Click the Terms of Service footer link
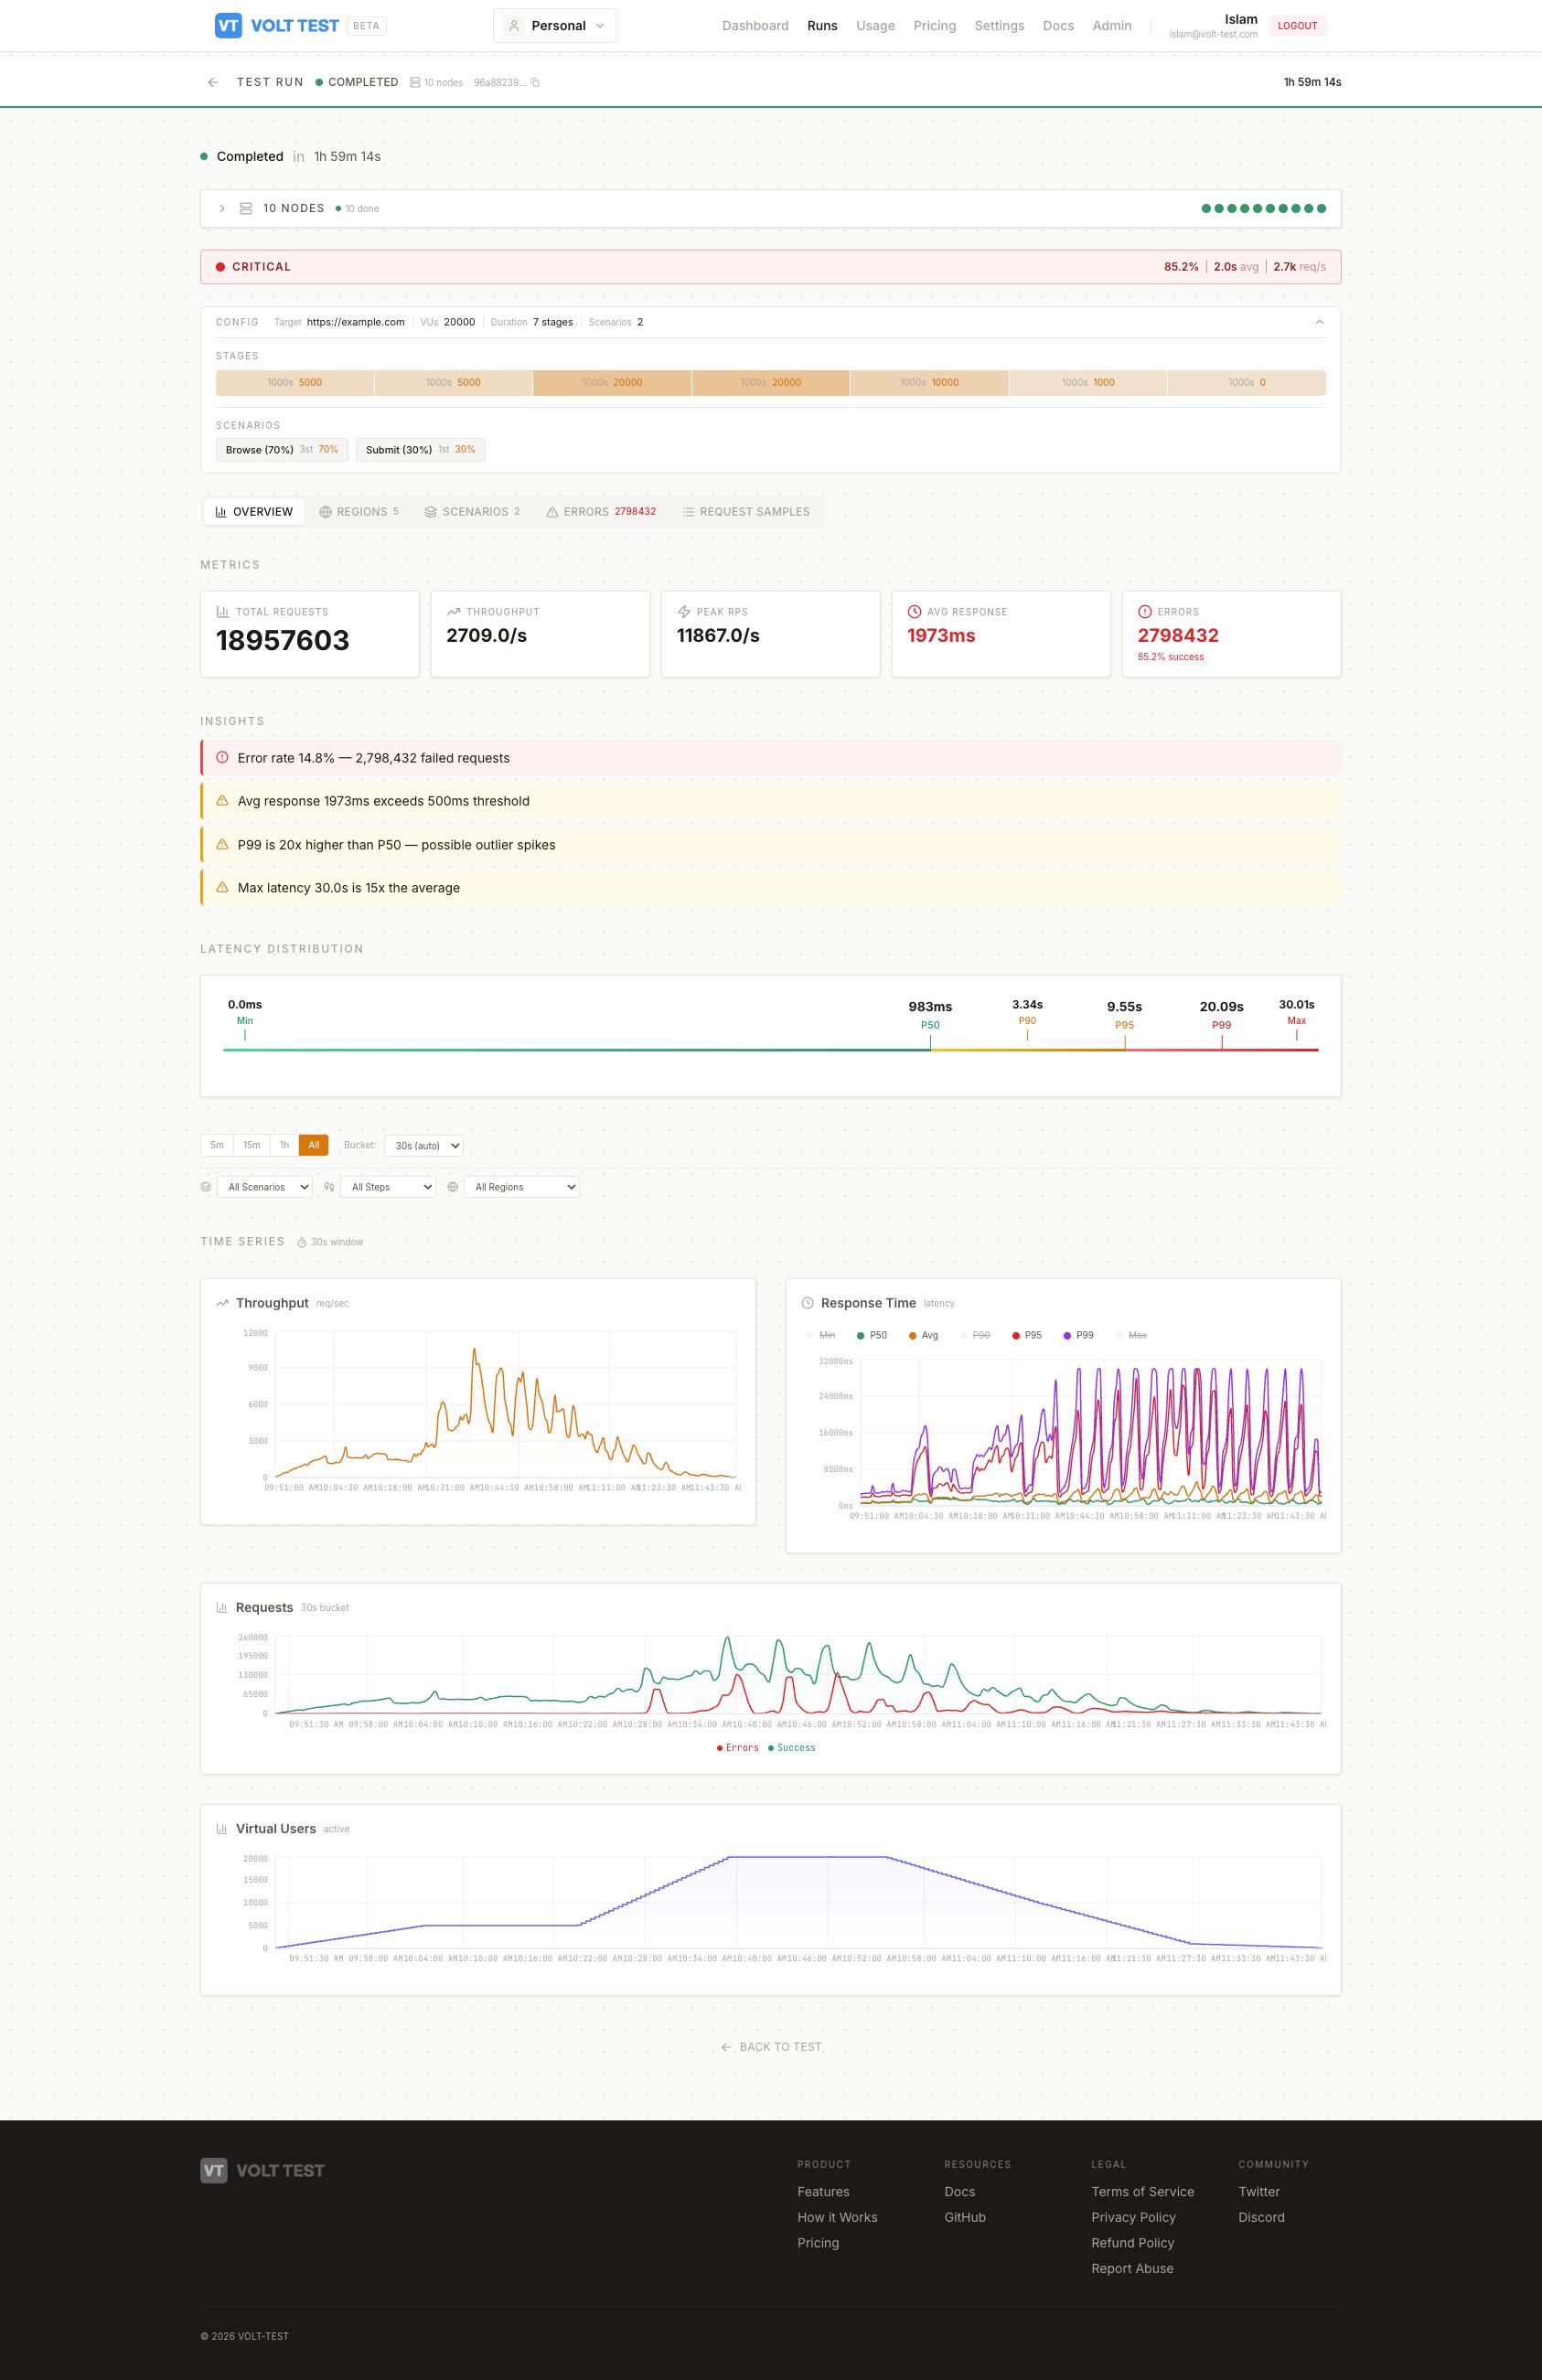 [x=1142, y=2191]
